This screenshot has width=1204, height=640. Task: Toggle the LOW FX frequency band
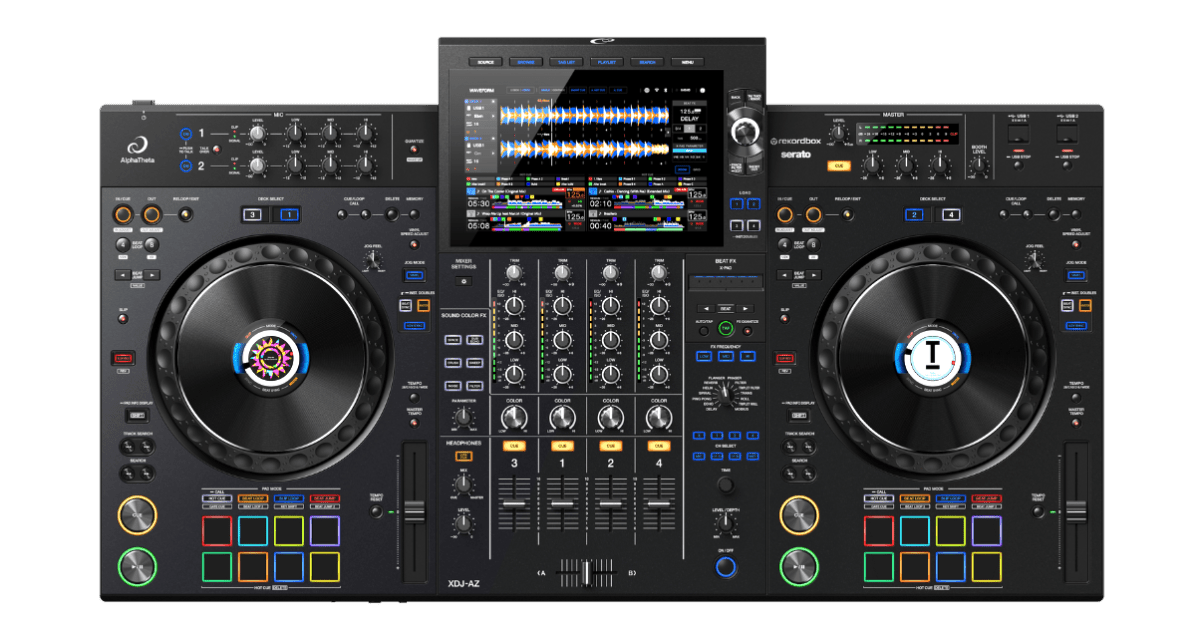pos(703,356)
